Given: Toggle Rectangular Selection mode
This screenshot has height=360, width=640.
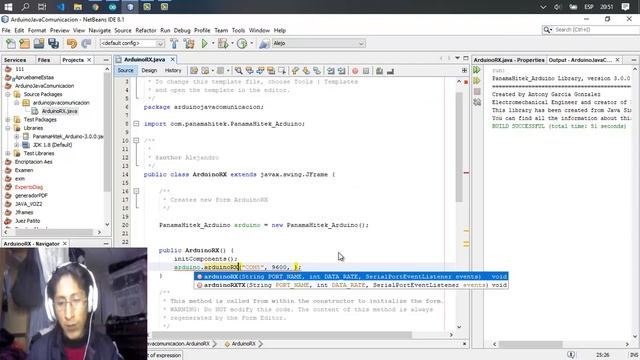Looking at the screenshot, I should click(x=282, y=71).
